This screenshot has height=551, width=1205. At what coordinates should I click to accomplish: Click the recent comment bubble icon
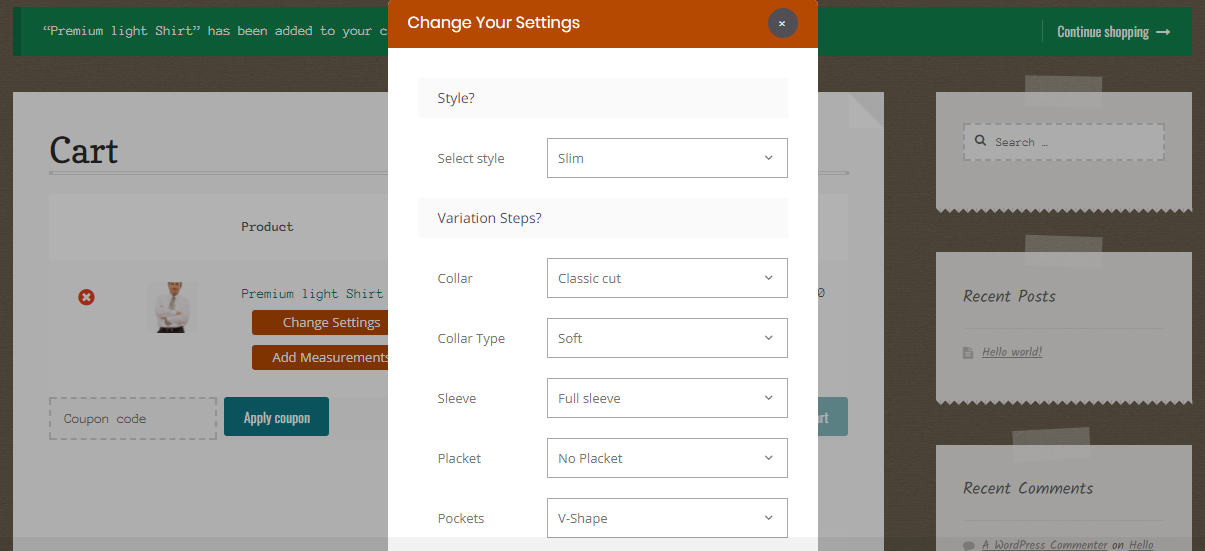(x=968, y=545)
